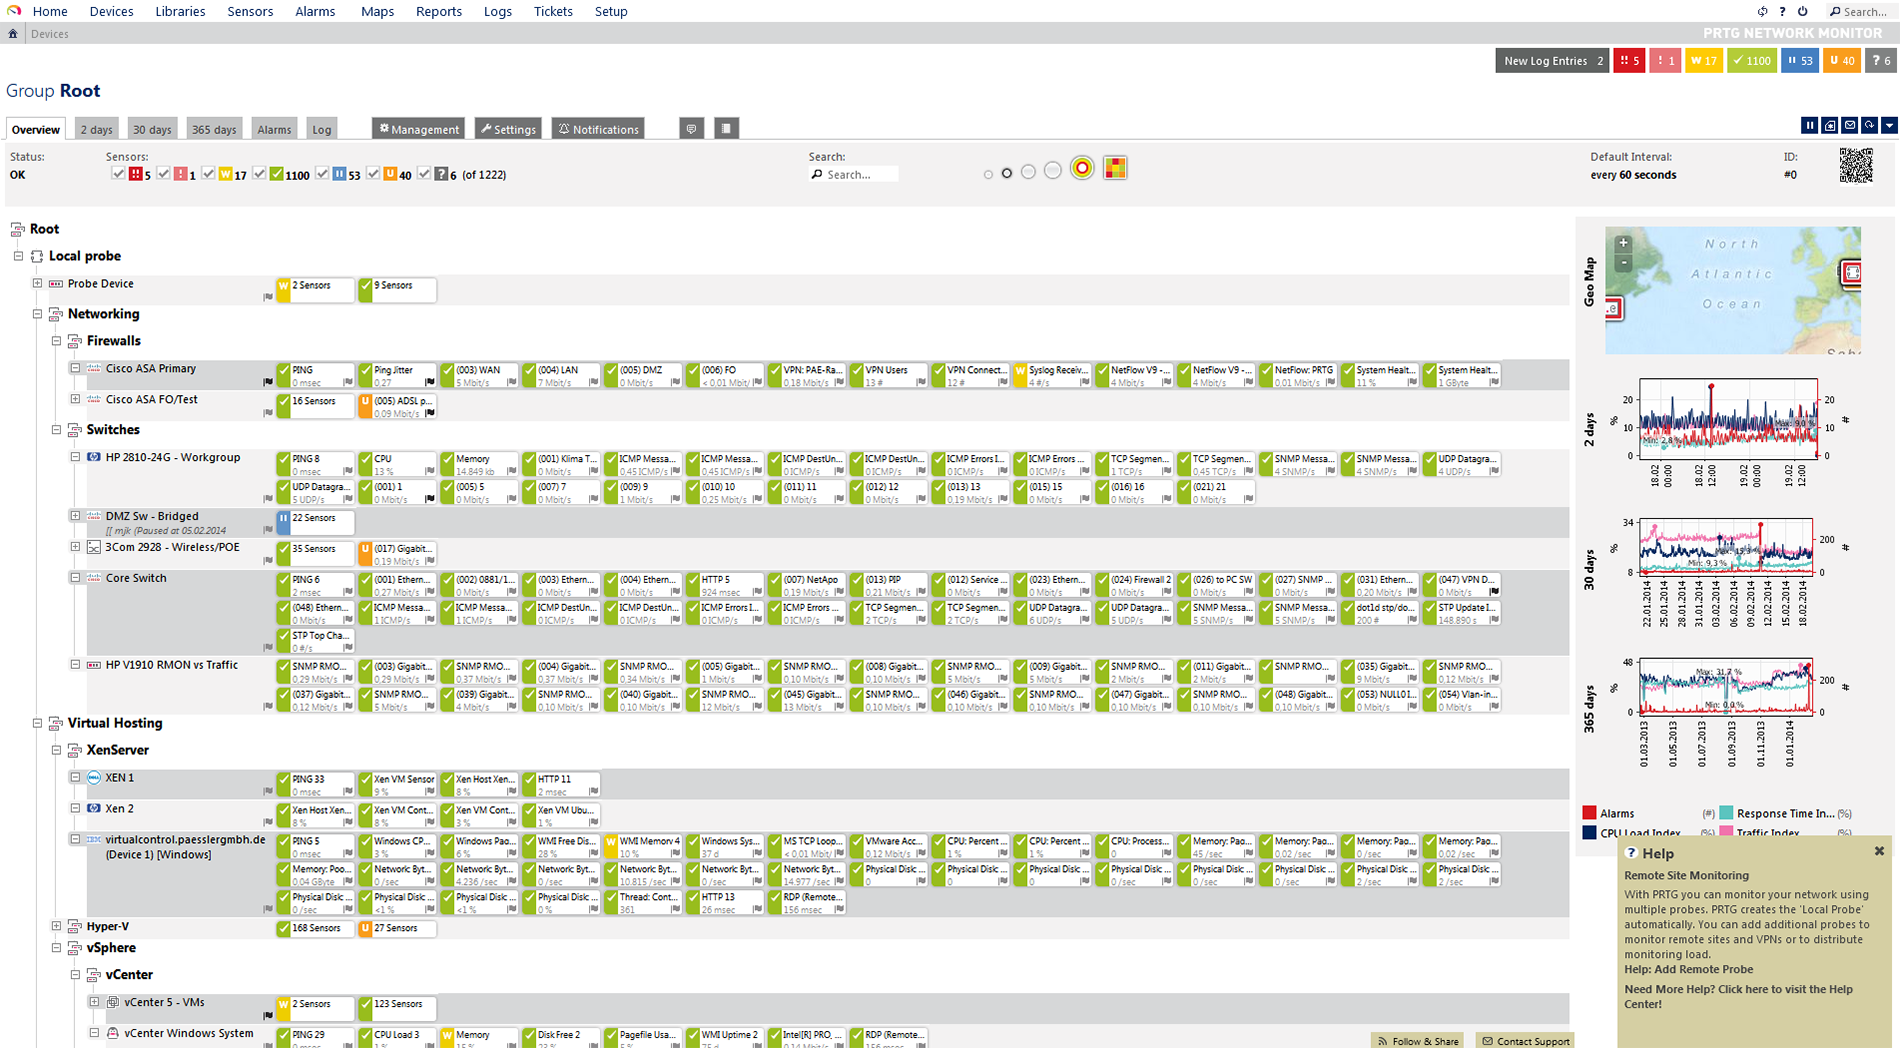
Task: Disable the unknown sensors filter checkbox
Action: tap(426, 173)
